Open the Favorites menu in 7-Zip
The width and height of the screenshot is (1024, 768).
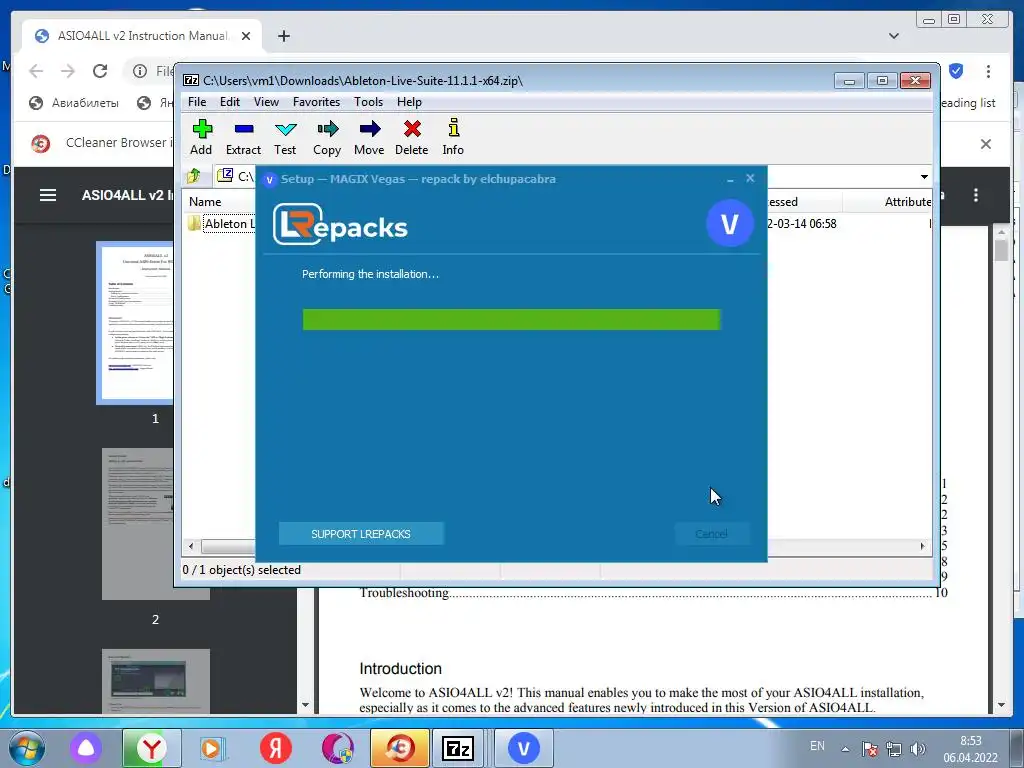point(316,102)
